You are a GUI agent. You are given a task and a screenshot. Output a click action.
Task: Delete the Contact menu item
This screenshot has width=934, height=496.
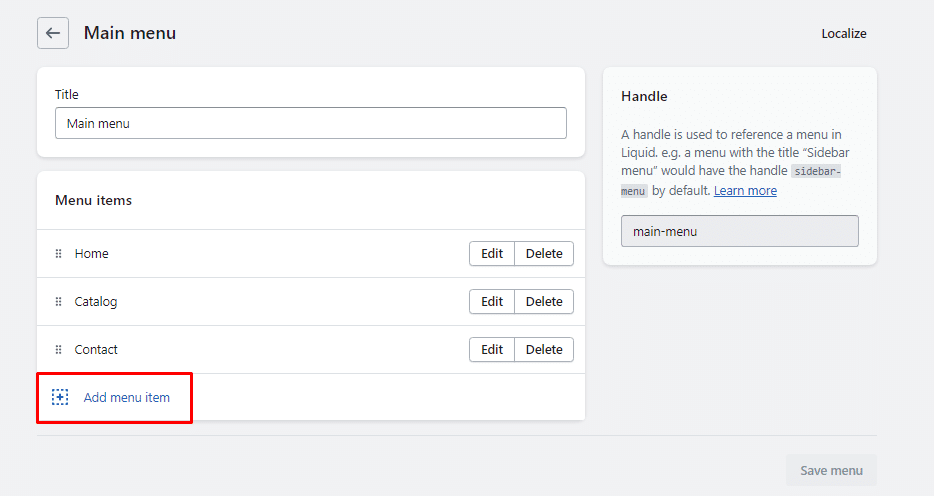544,350
